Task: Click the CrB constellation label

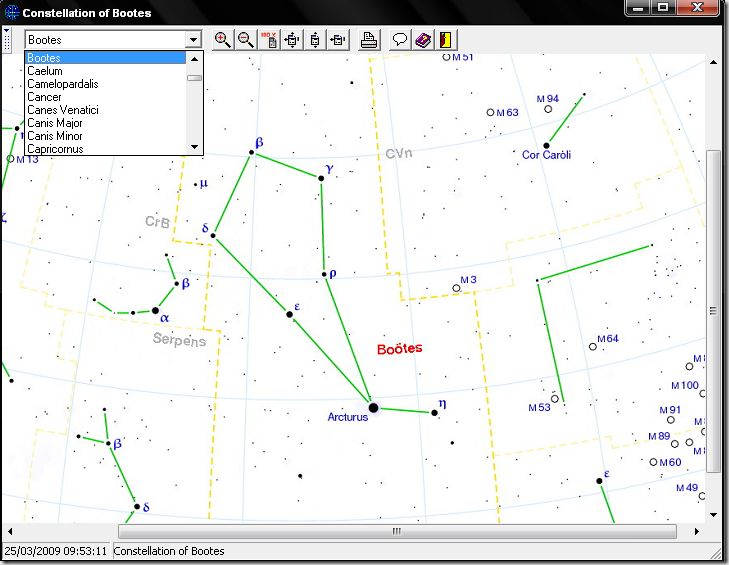Action: [157, 222]
